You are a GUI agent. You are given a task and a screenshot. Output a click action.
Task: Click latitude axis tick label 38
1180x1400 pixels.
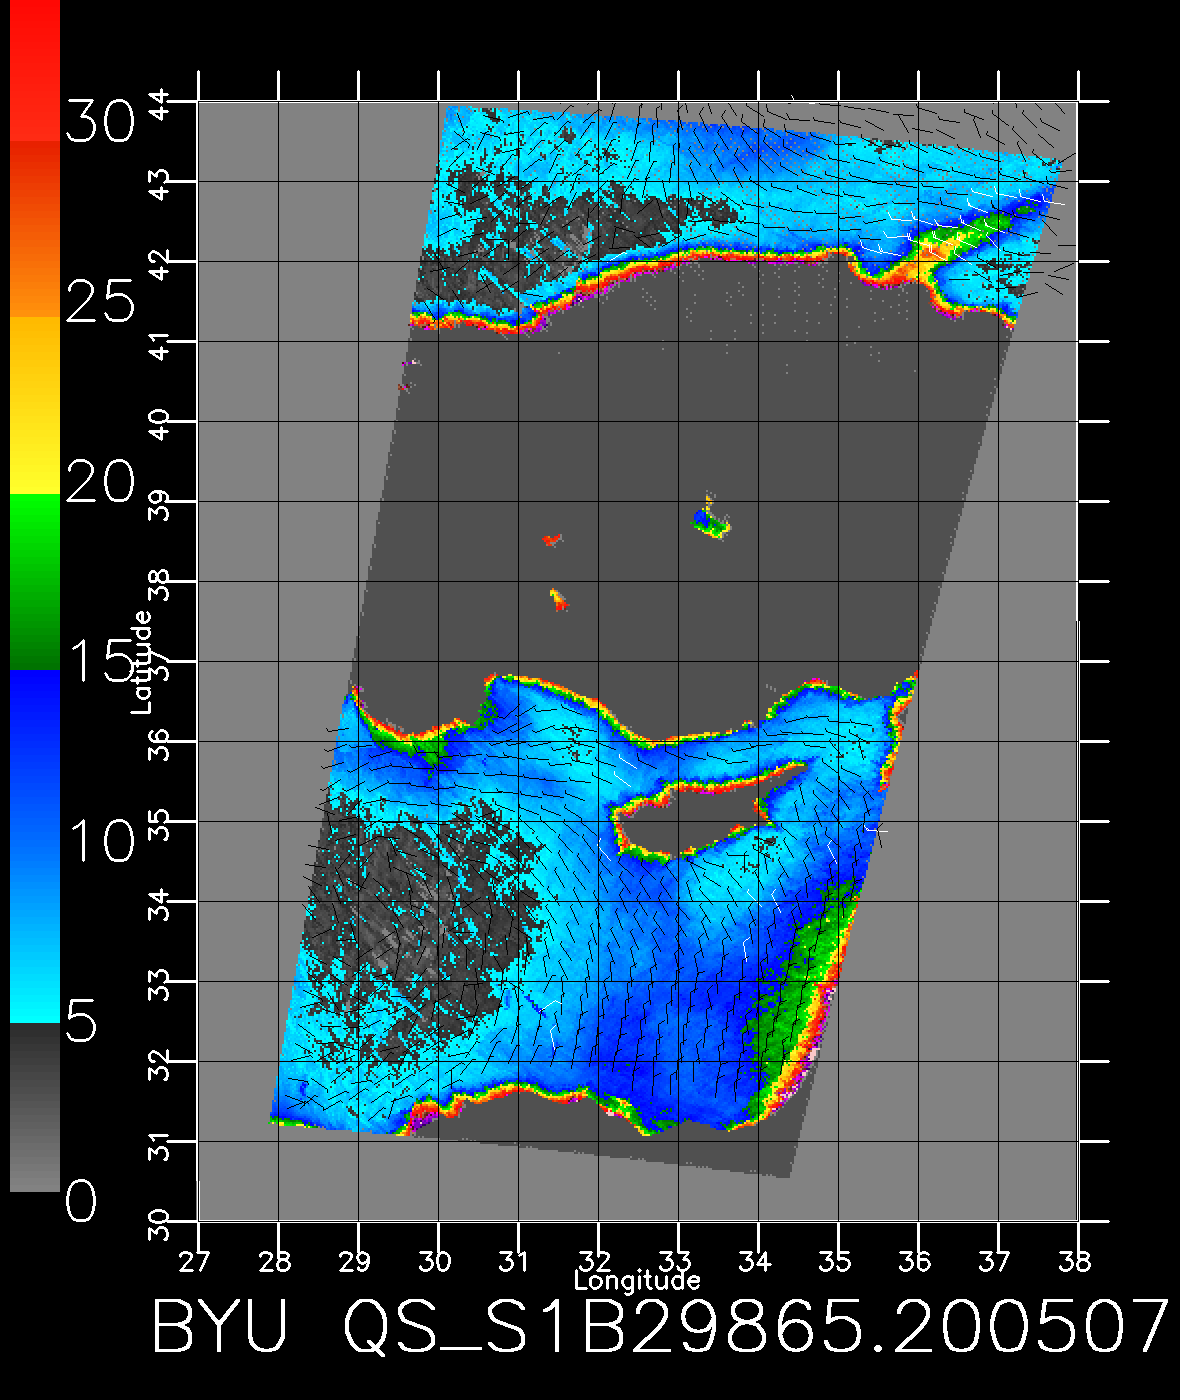point(160,584)
